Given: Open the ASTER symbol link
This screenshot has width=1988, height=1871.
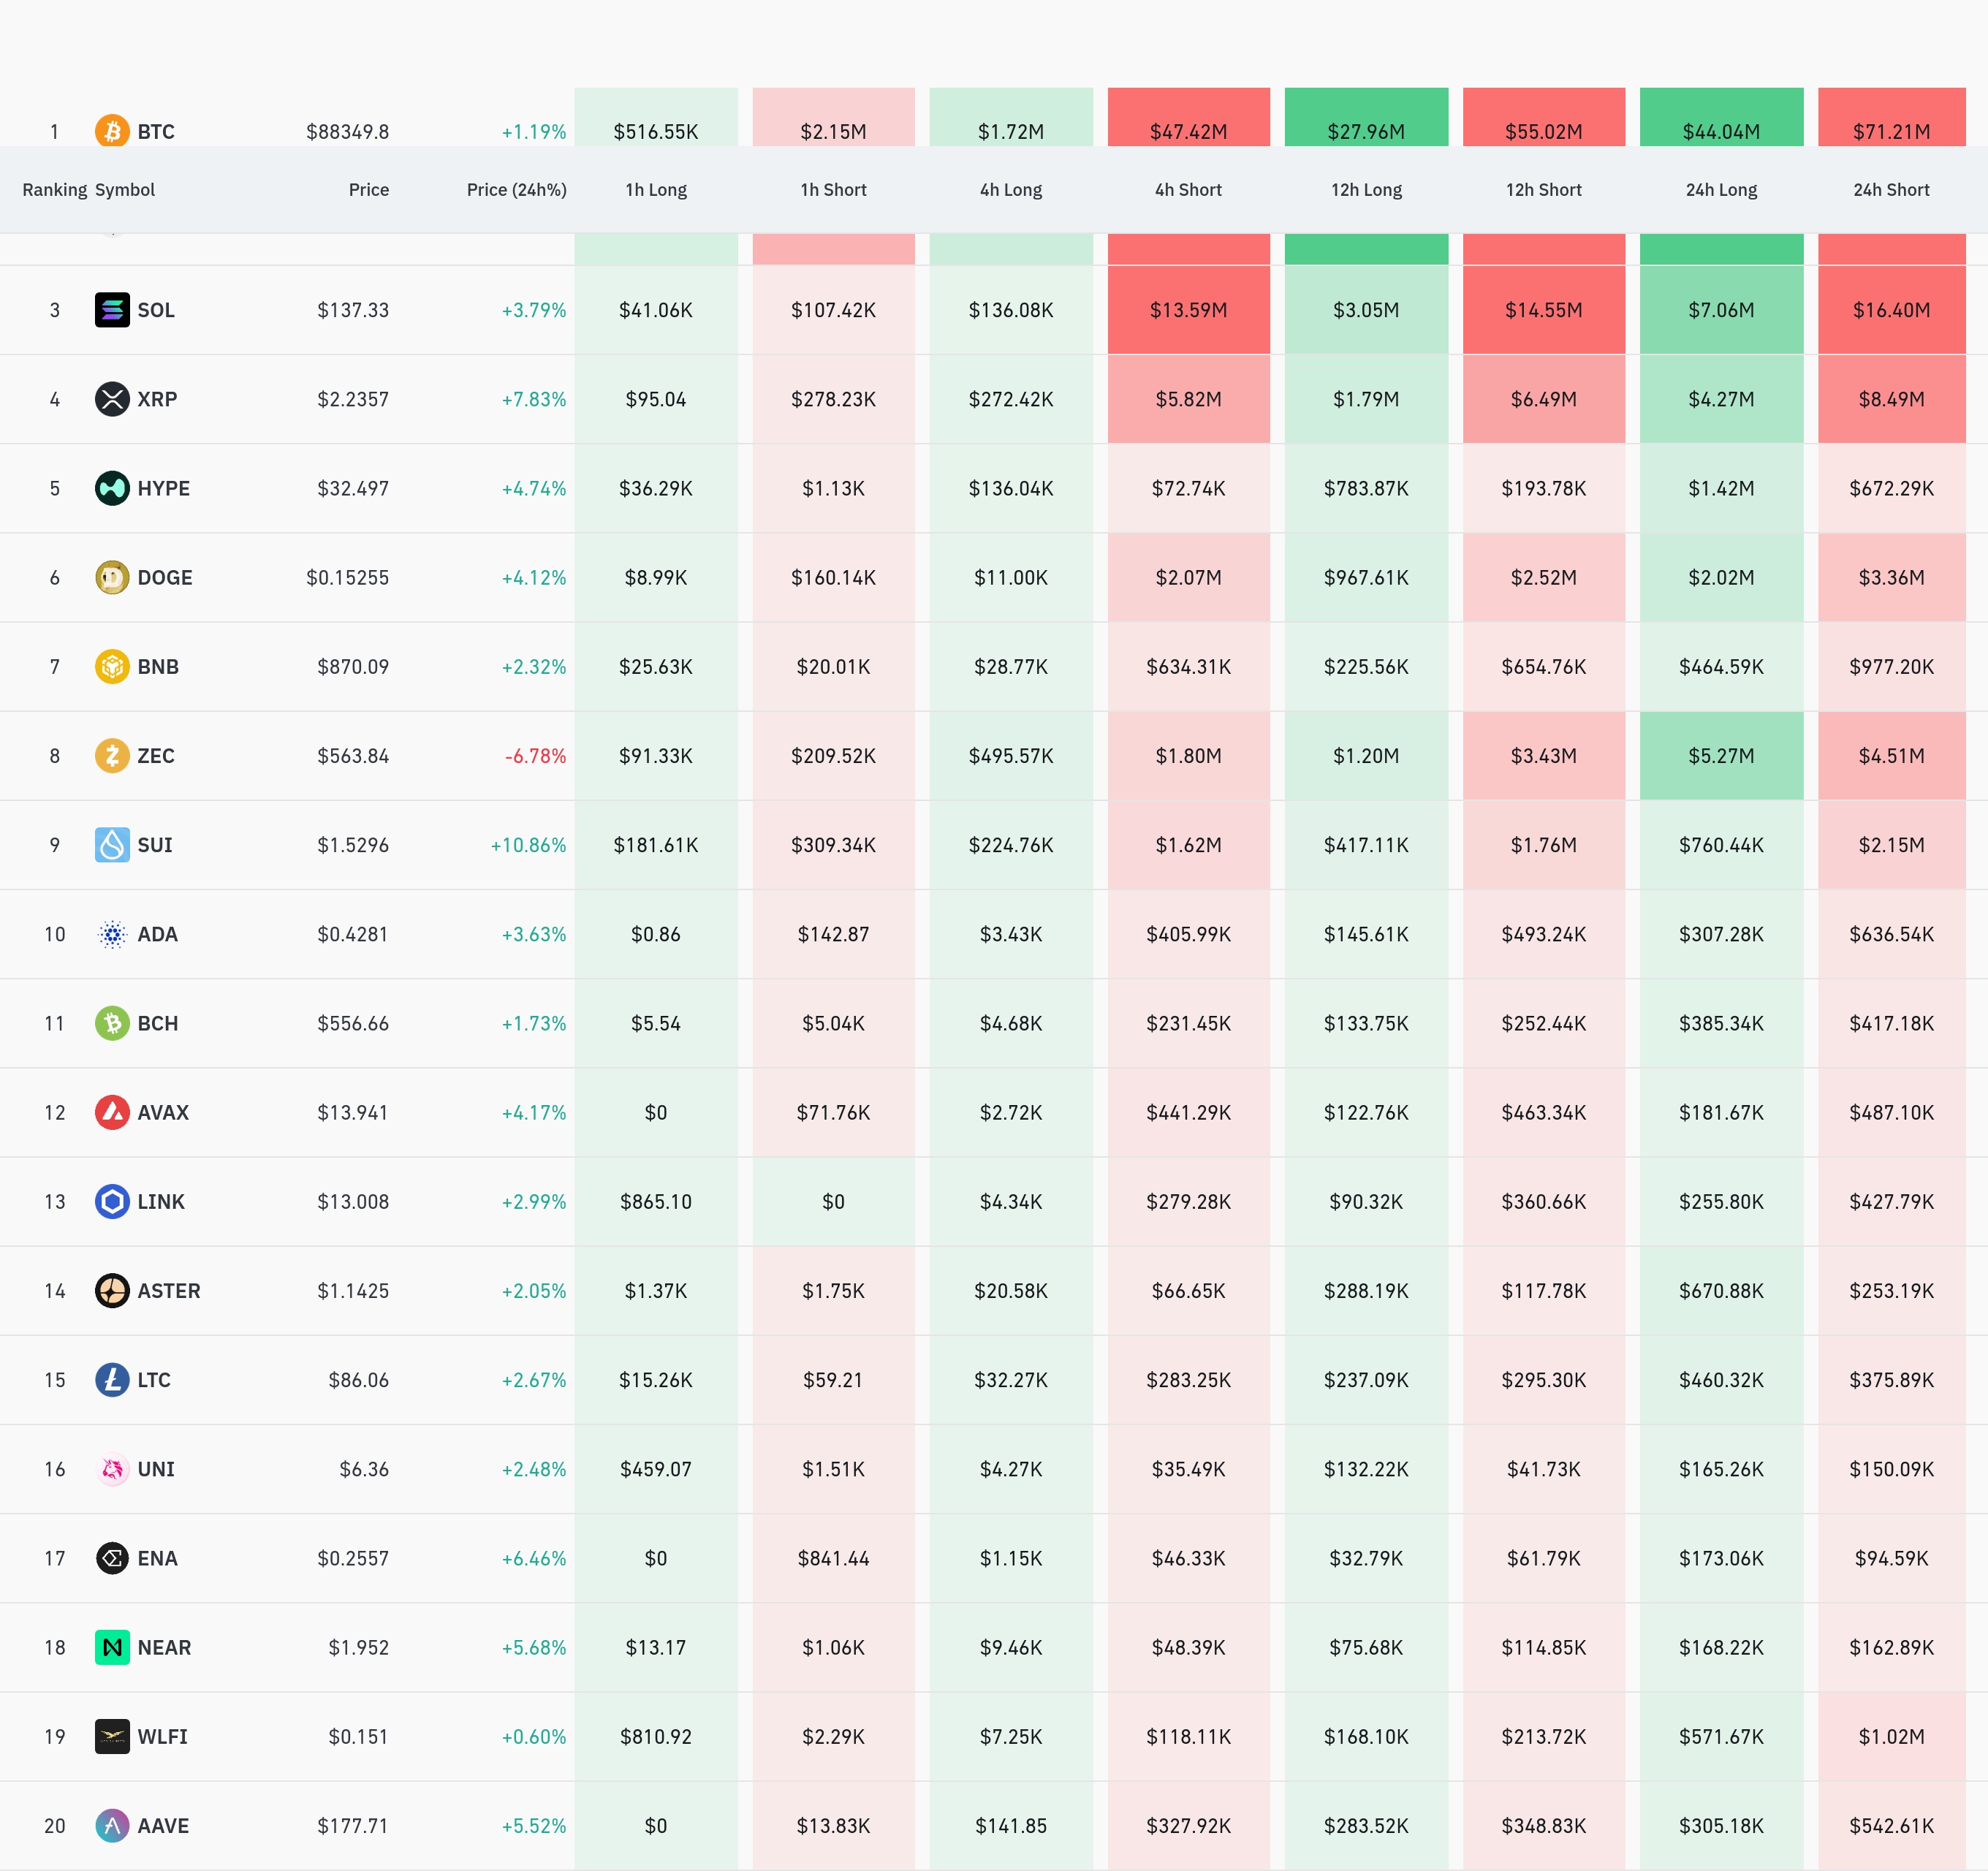Looking at the screenshot, I should tap(168, 1290).
